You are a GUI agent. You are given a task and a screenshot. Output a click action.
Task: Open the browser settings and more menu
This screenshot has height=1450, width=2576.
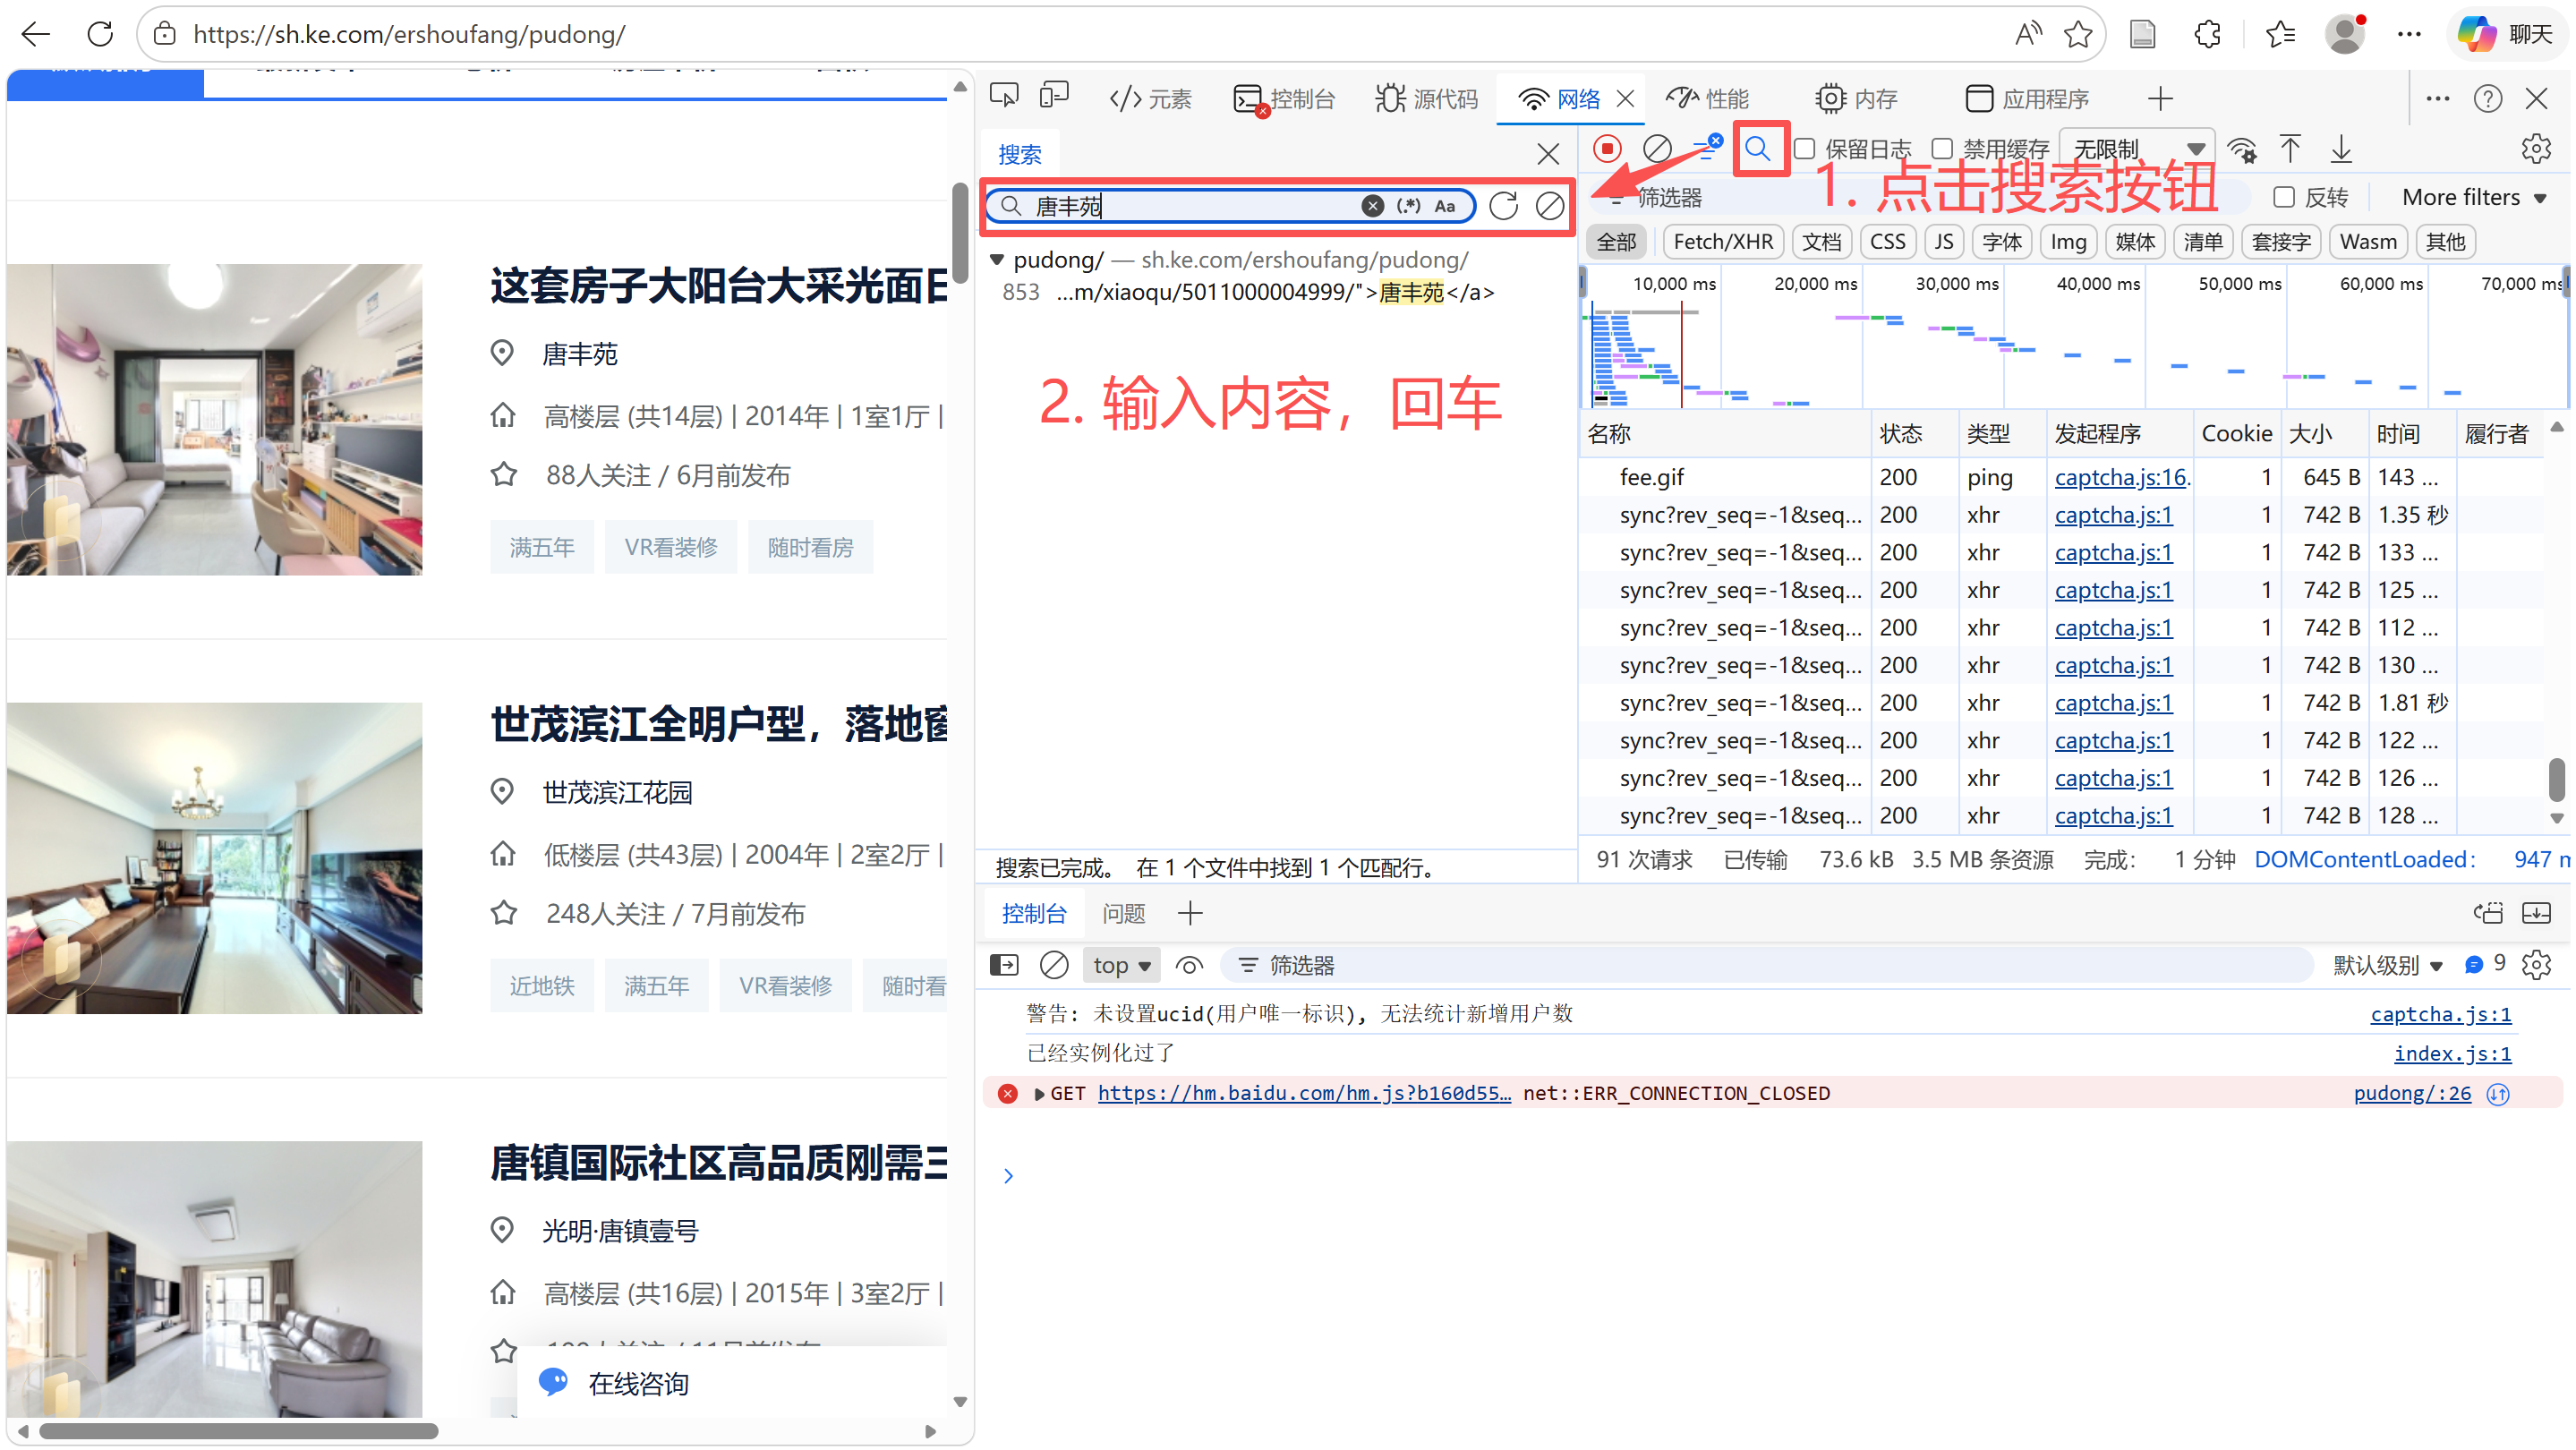coord(2409,34)
